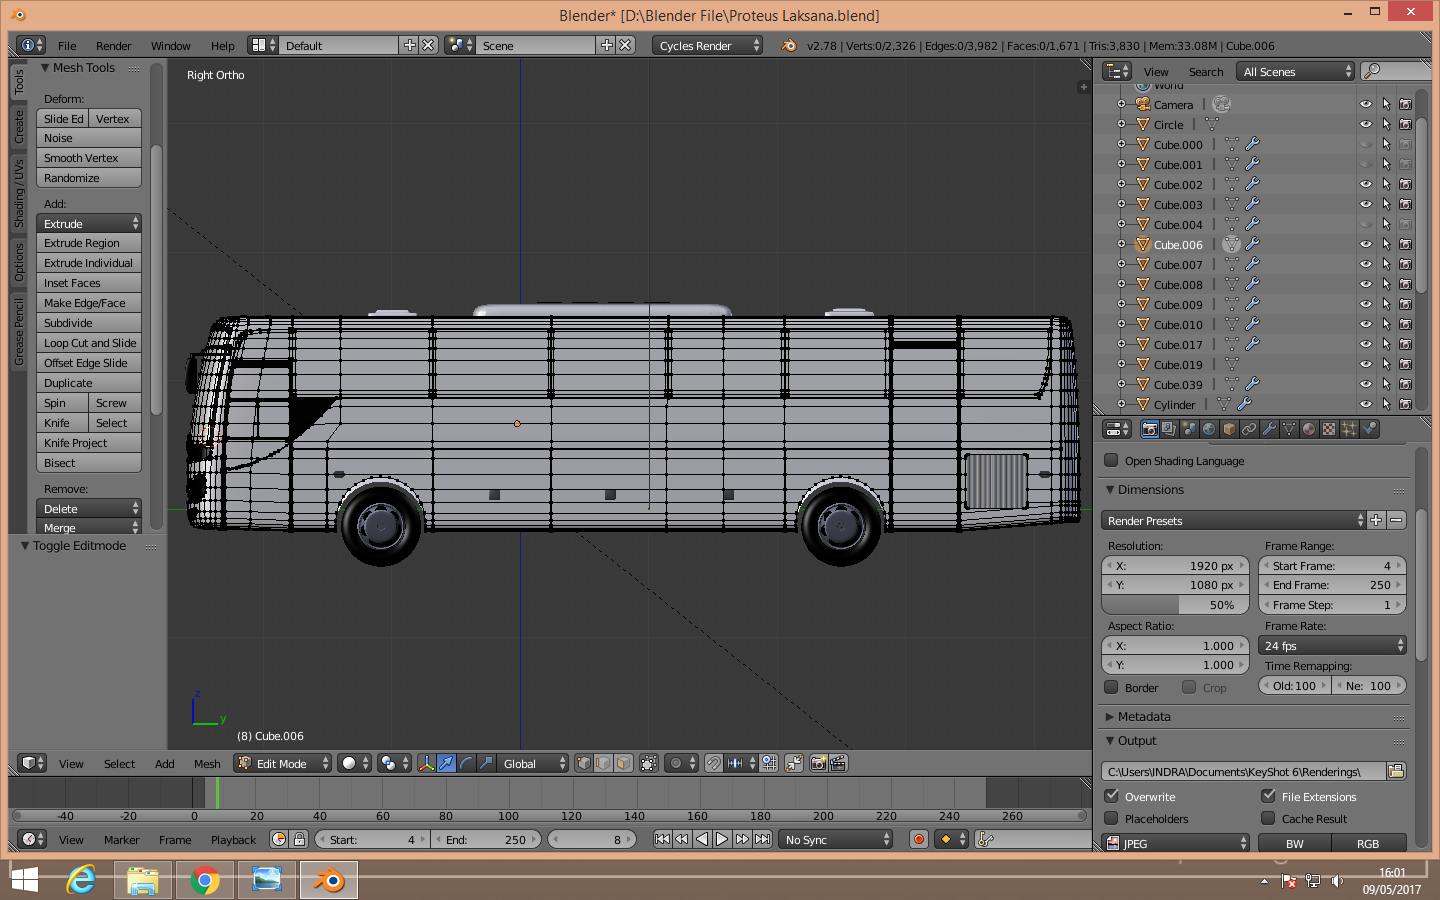The width and height of the screenshot is (1440, 900).
Task: Tick the Open Shading Language checkbox
Action: (x=1111, y=461)
